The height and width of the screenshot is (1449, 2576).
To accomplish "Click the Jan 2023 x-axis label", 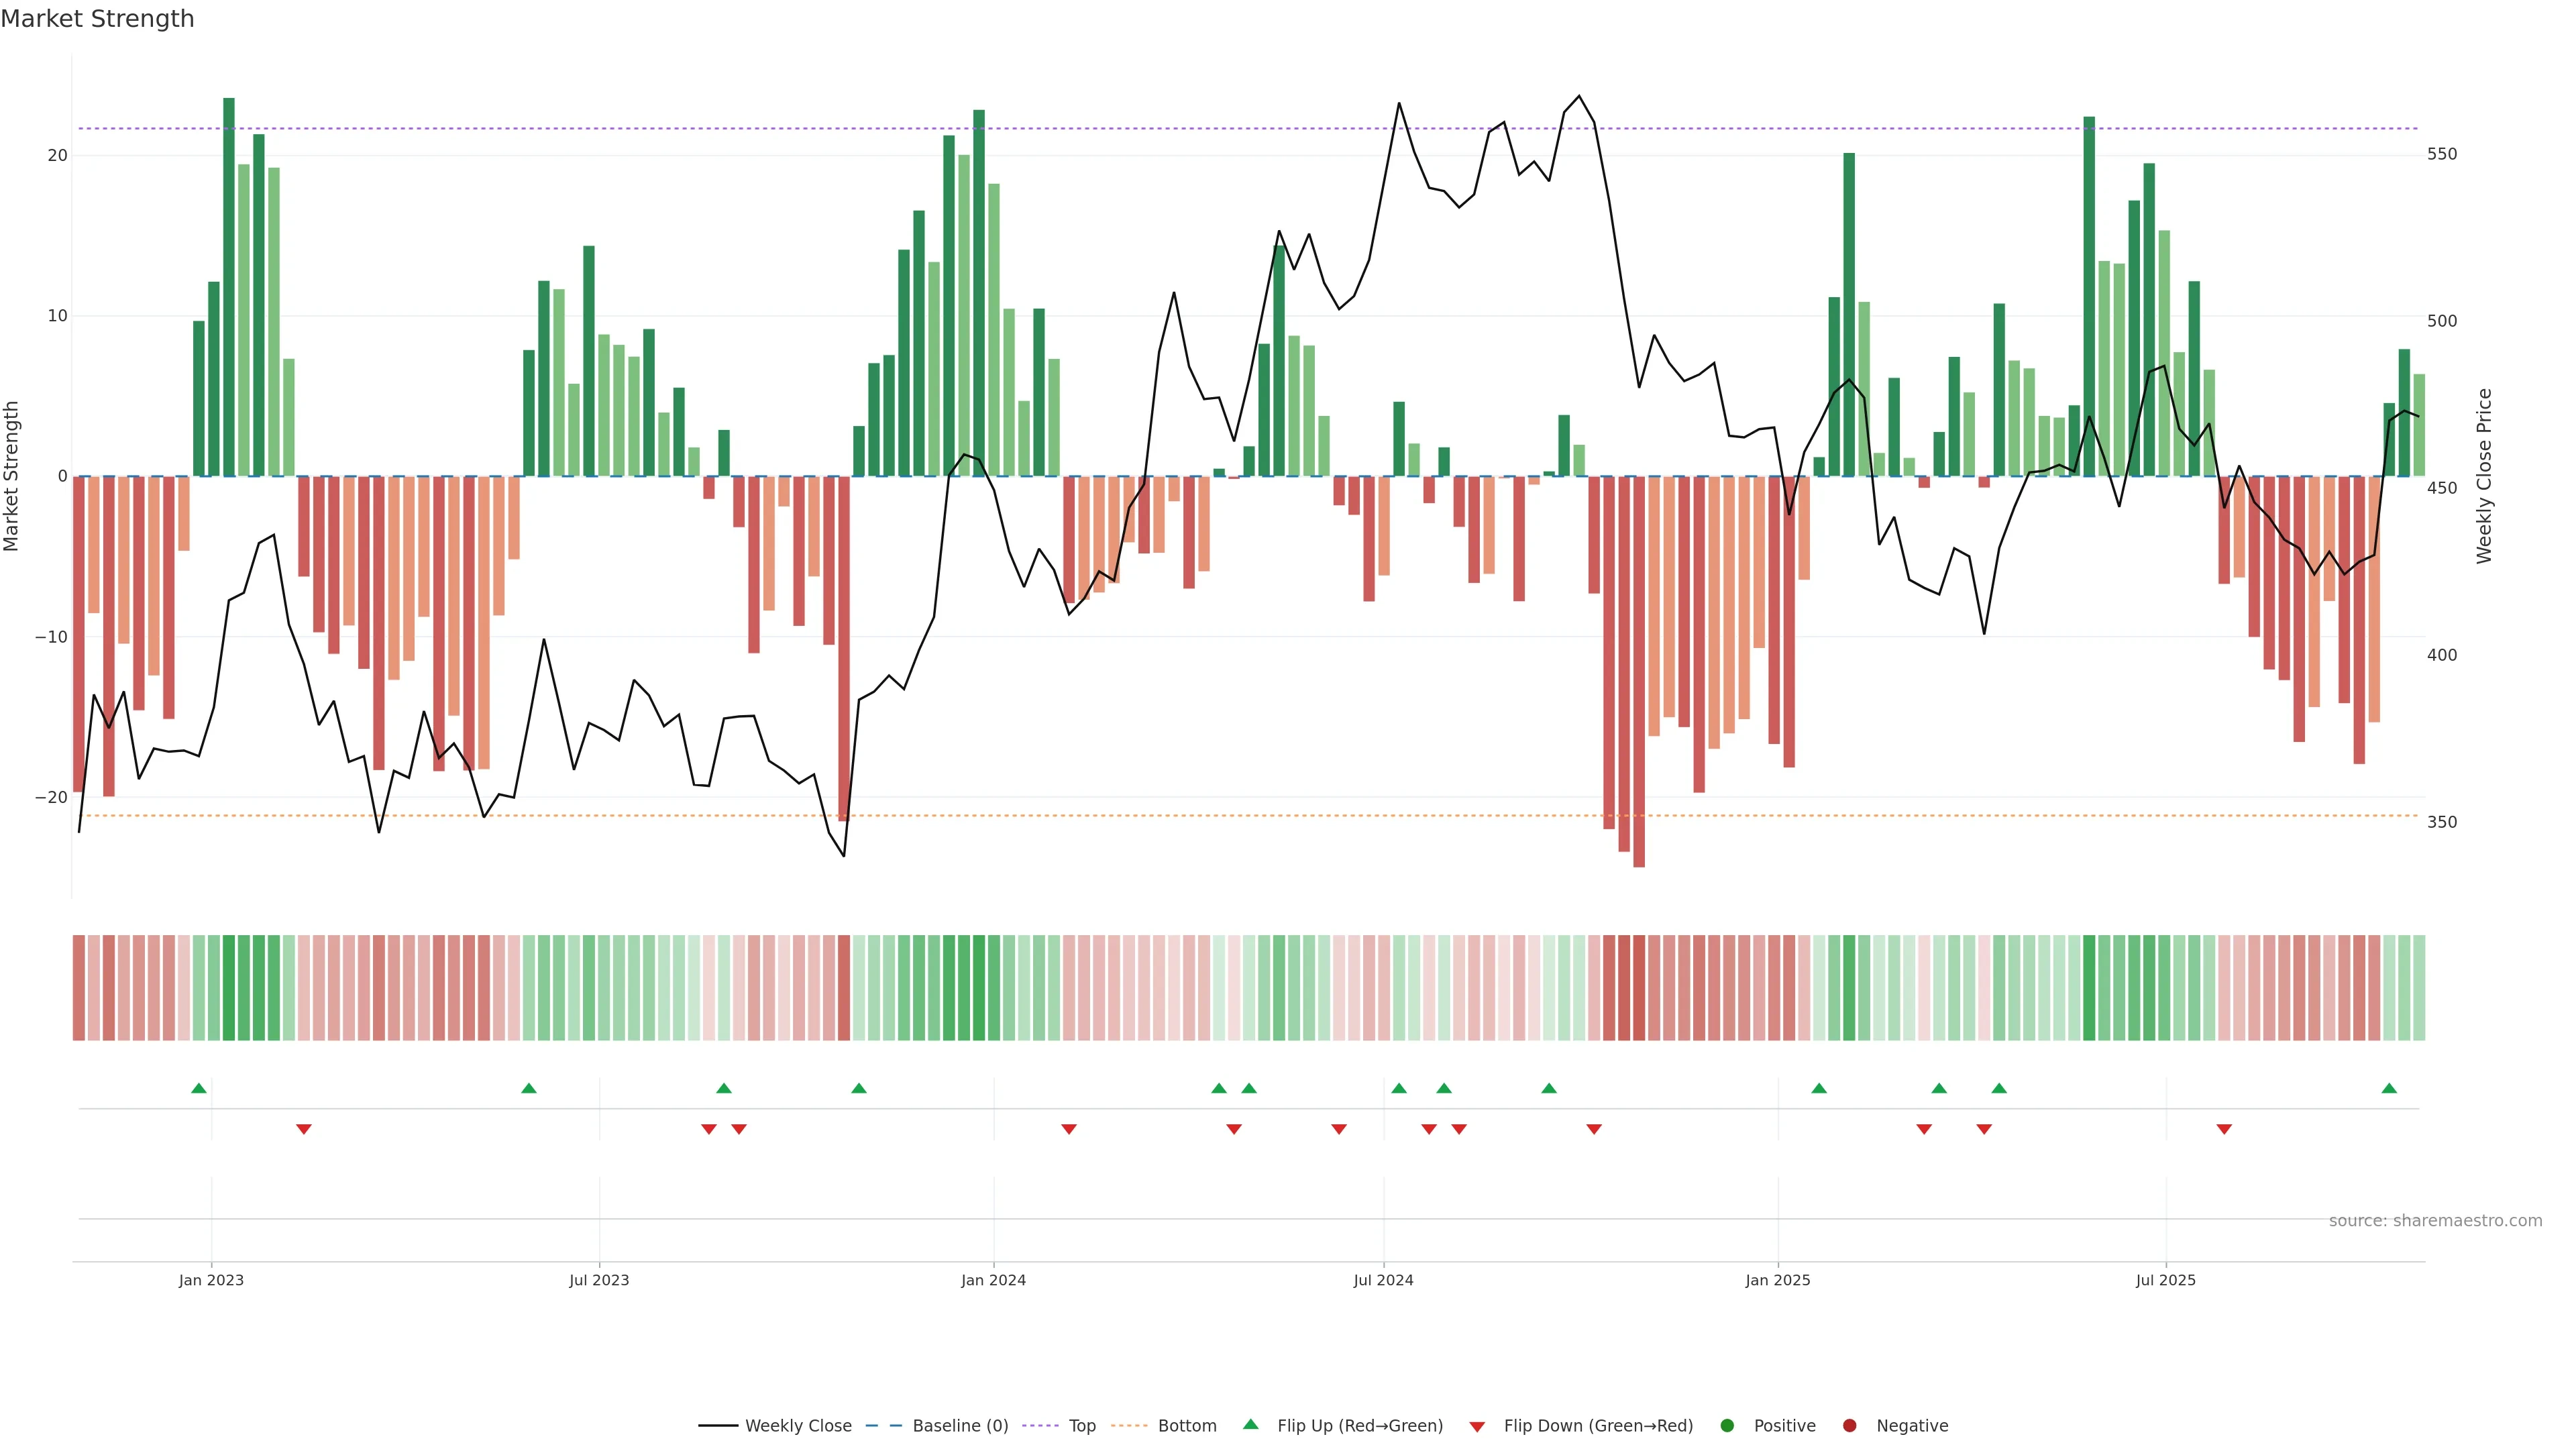I will [211, 1280].
